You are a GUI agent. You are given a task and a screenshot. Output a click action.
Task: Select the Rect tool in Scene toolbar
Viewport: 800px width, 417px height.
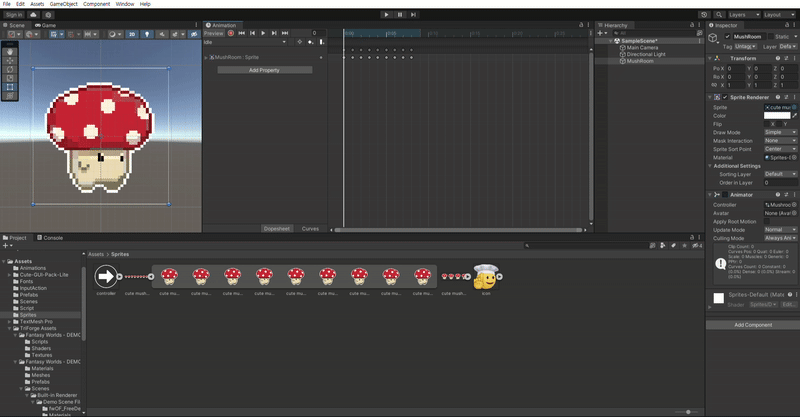[x=10, y=87]
